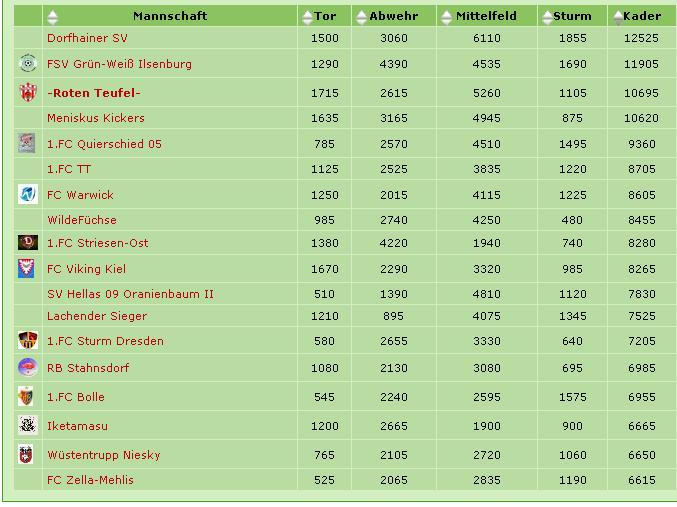Viewport: 677px width, 507px height.
Task: Click the FC Viking Kiel crest
Action: tap(27, 268)
